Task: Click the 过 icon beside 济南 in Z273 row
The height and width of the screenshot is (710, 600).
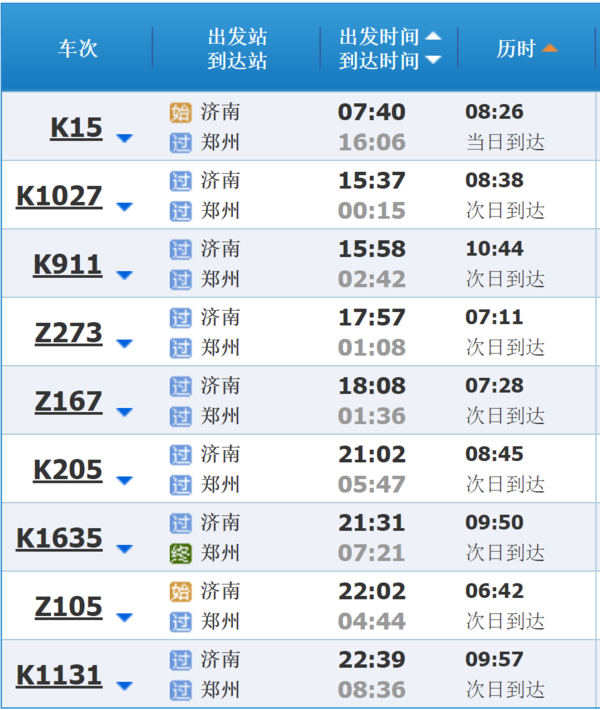Action: tap(180, 318)
